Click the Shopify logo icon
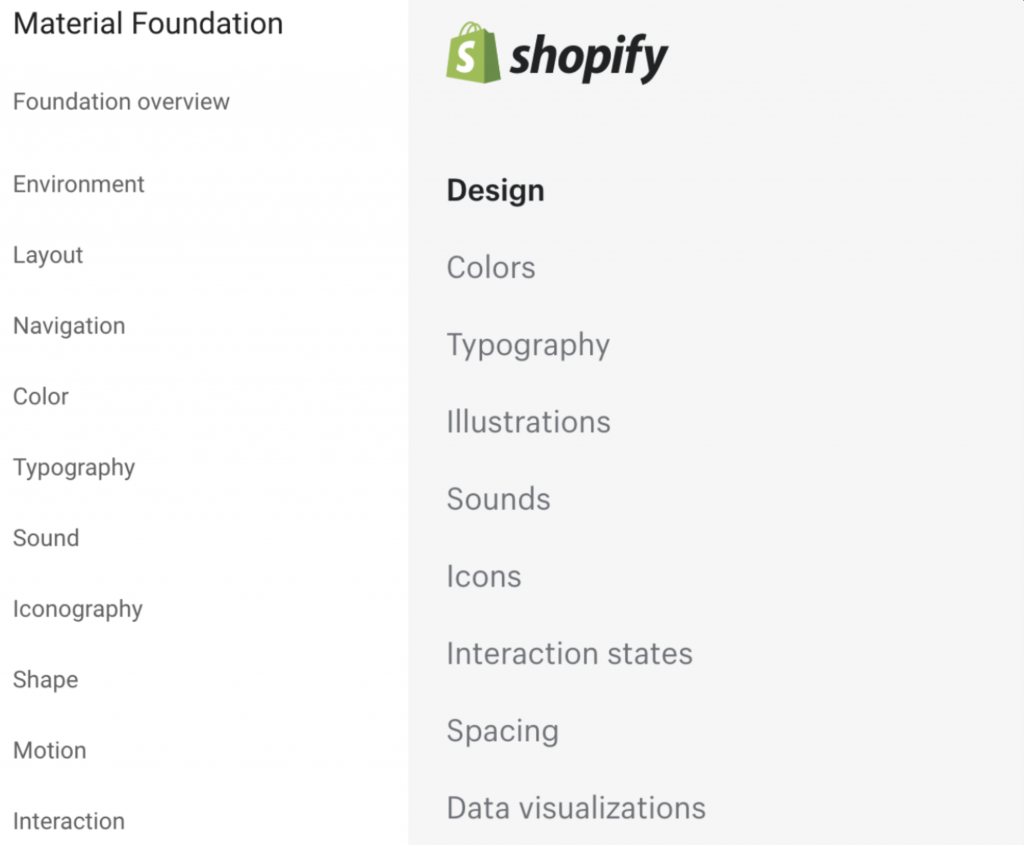The height and width of the screenshot is (845, 1024). click(473, 54)
